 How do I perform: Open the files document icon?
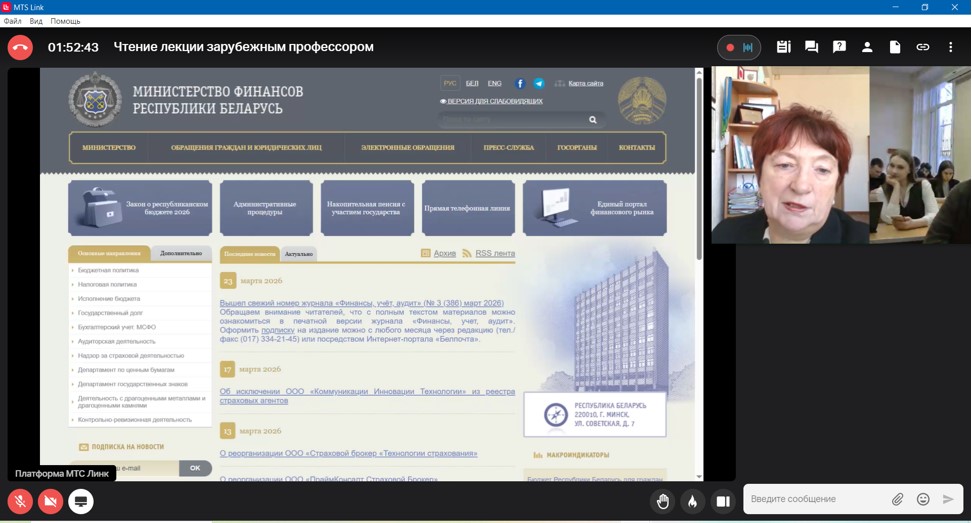pyautogui.click(x=895, y=47)
